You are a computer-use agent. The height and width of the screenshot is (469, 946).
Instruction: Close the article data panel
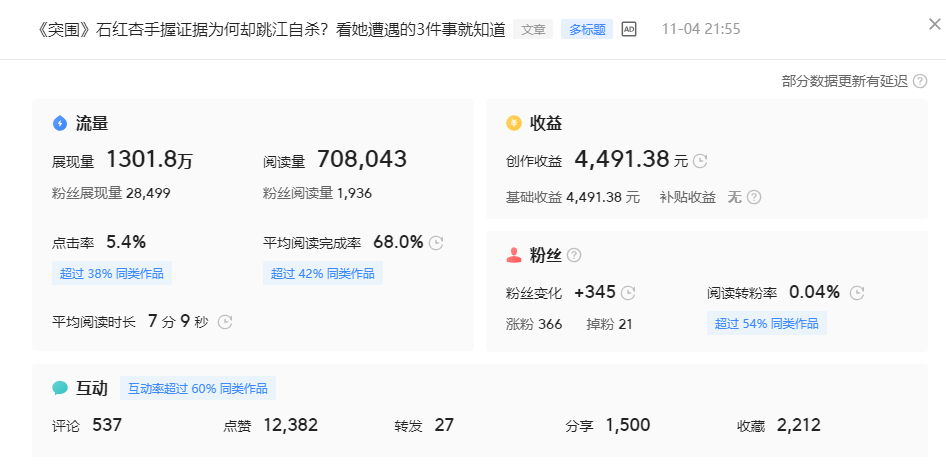934,24
